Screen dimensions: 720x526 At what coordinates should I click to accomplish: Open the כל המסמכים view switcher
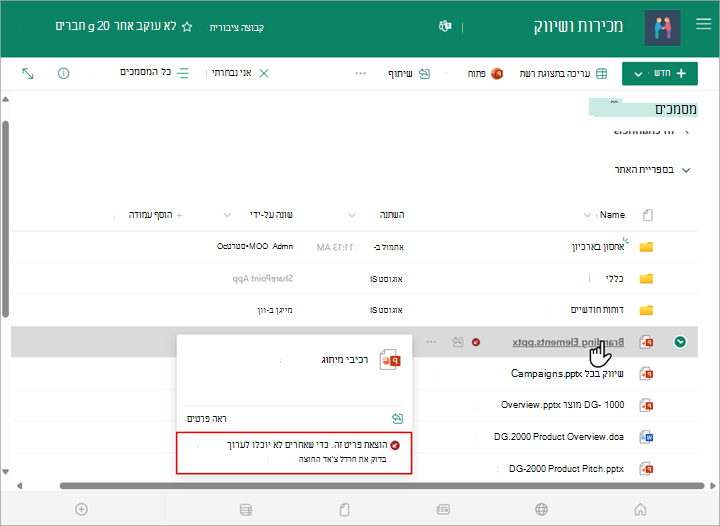[154, 73]
